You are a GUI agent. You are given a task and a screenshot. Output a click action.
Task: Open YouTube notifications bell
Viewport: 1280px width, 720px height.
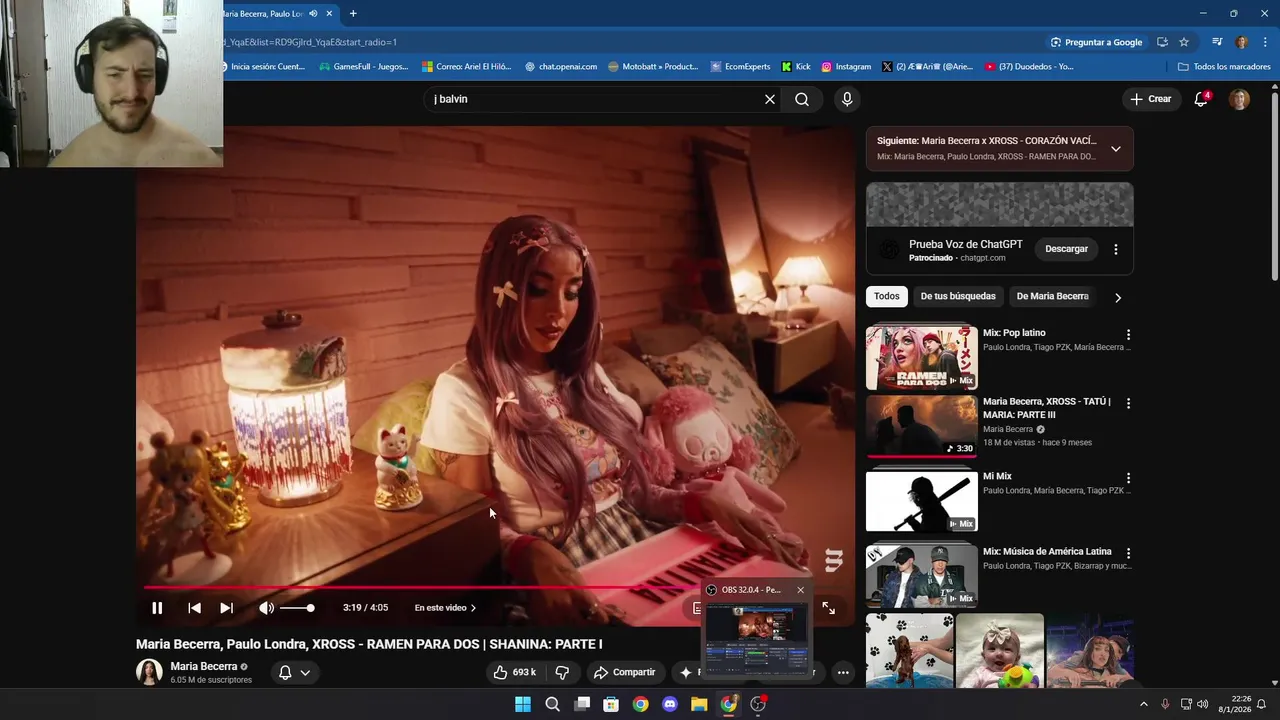click(x=1201, y=99)
